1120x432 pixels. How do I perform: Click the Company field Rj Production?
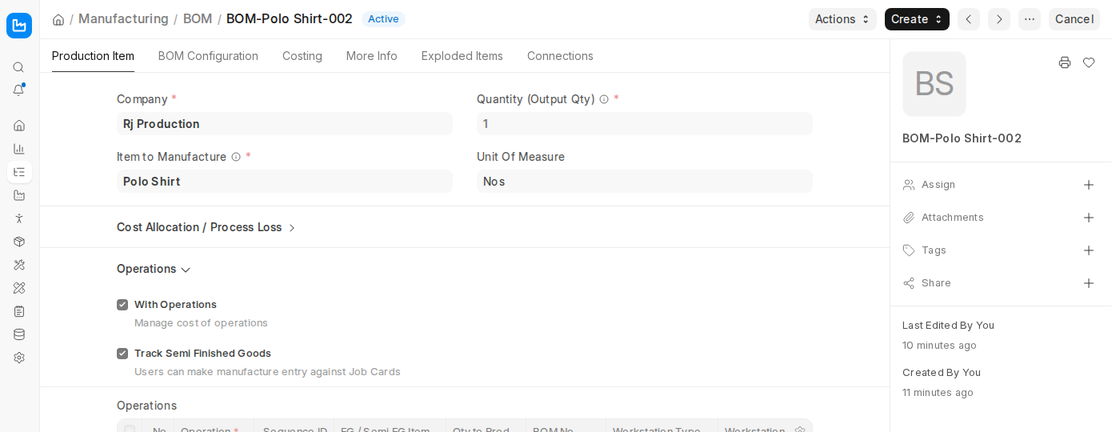(284, 124)
